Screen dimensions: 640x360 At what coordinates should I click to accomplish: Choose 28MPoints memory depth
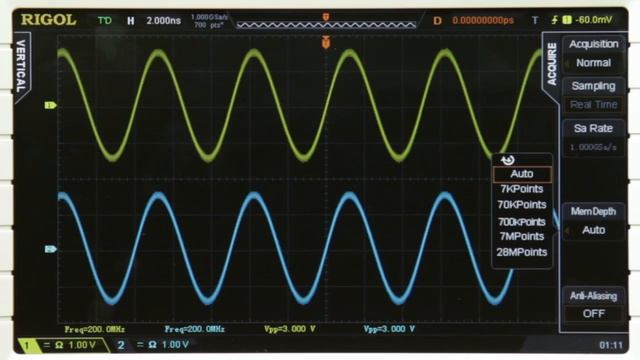[x=522, y=252]
